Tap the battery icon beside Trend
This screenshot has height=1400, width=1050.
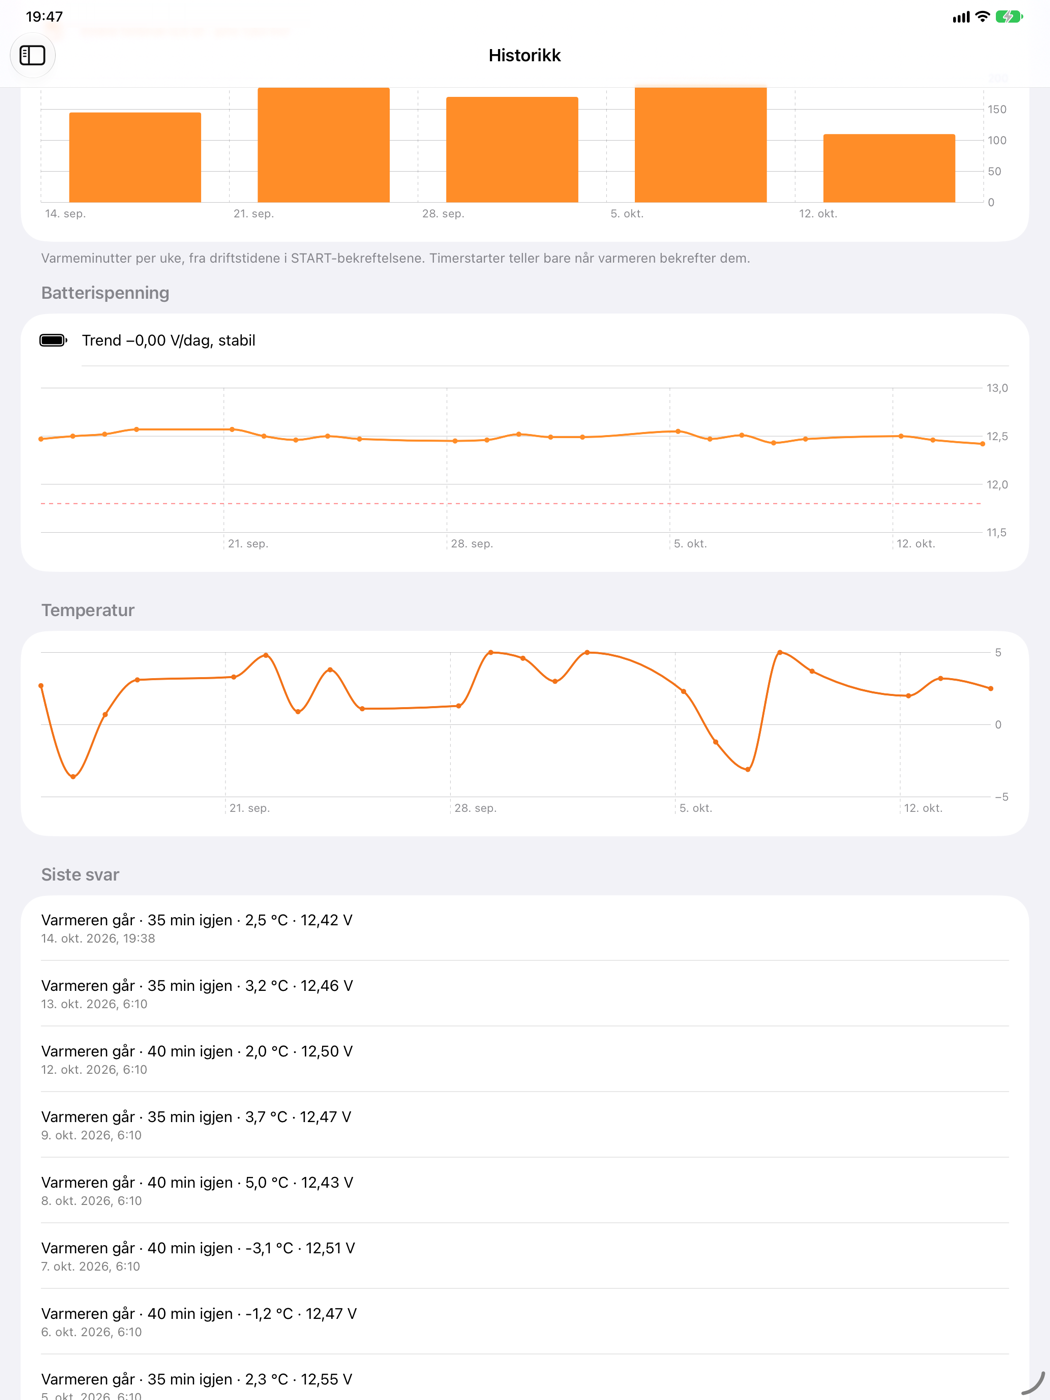click(x=53, y=340)
